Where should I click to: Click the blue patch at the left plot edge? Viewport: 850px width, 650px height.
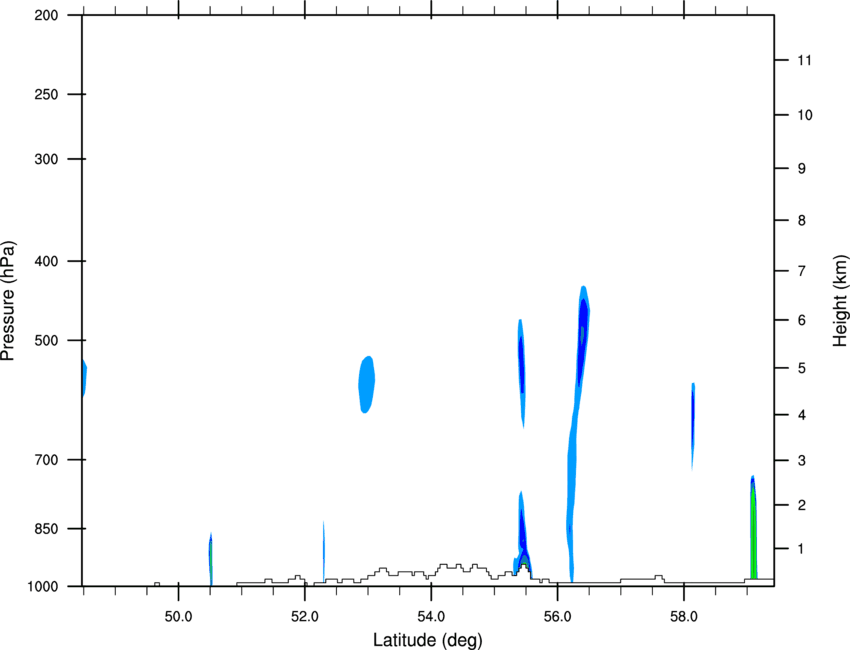coord(85,378)
